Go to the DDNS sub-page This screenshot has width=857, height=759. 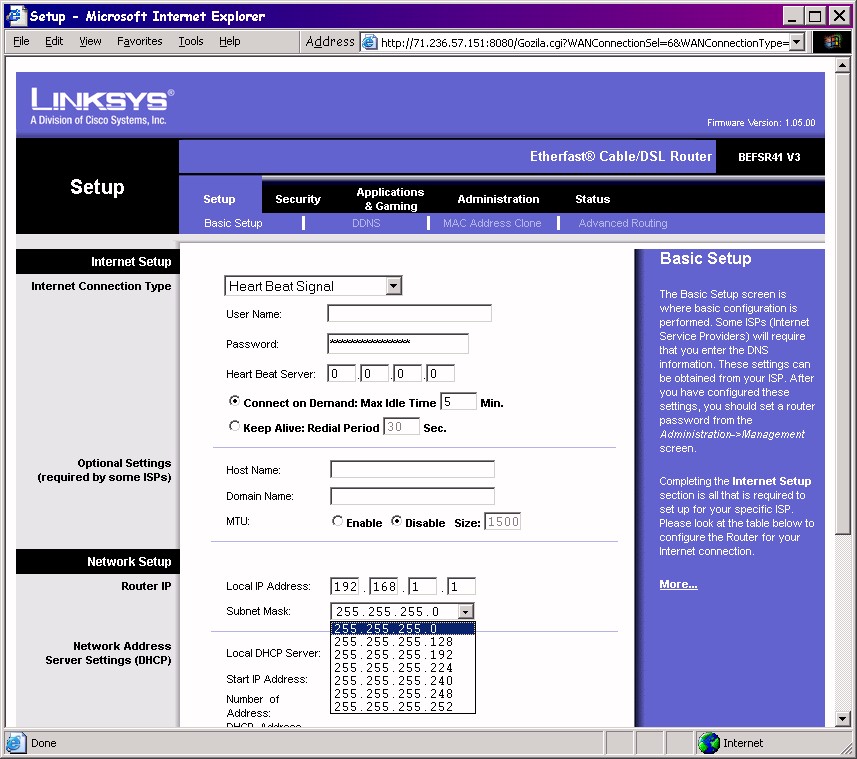click(366, 223)
